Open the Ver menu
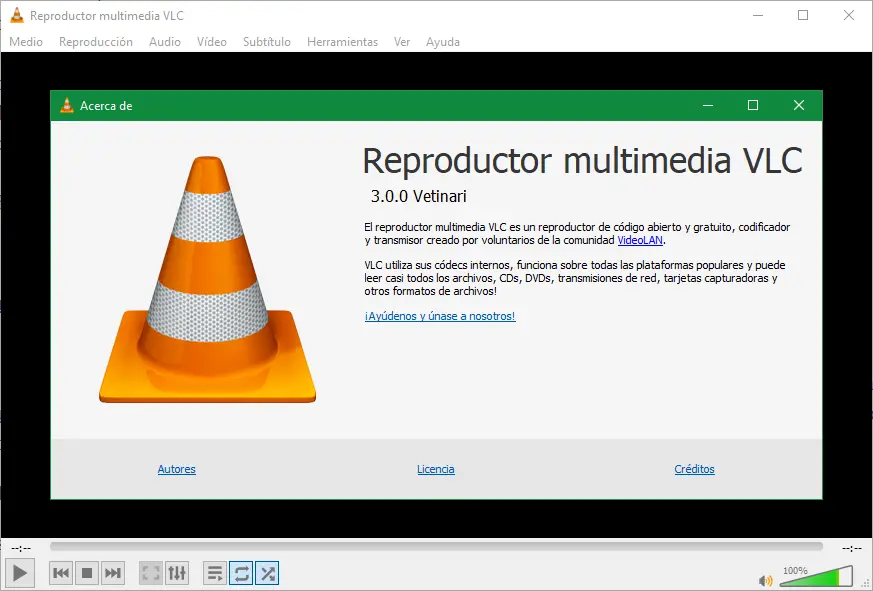 (402, 42)
